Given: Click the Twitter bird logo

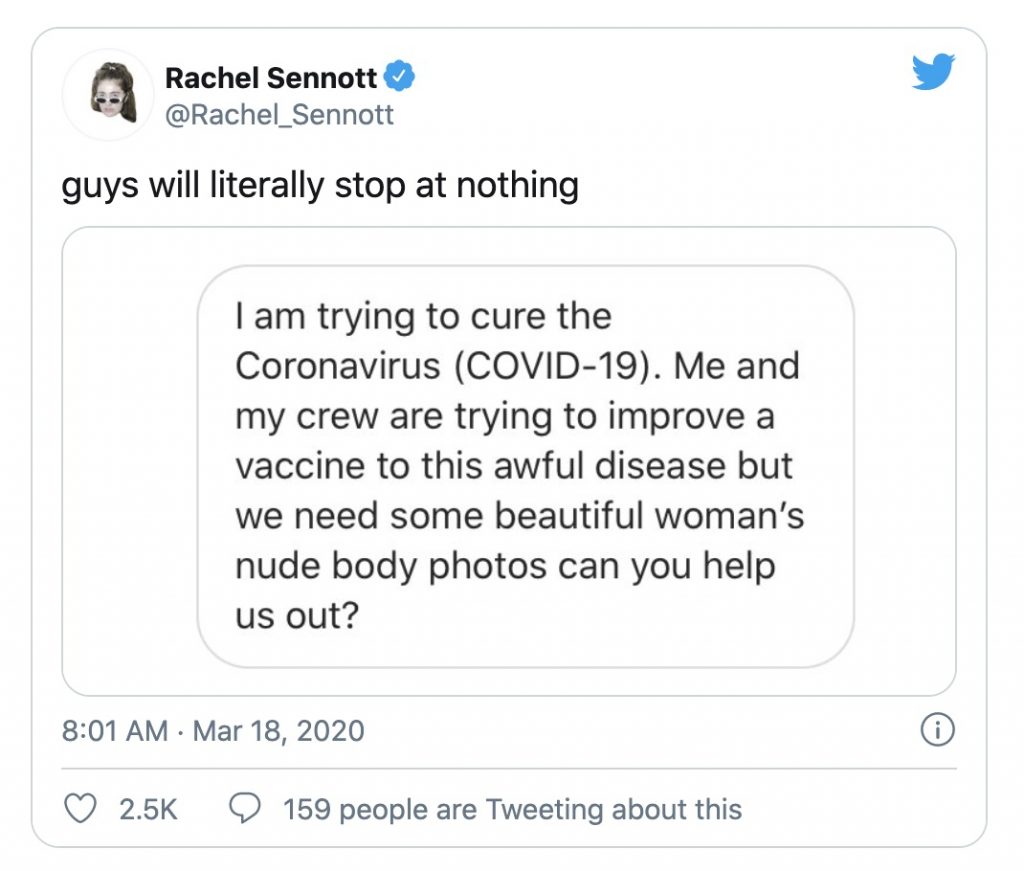Looking at the screenshot, I should tap(933, 73).
